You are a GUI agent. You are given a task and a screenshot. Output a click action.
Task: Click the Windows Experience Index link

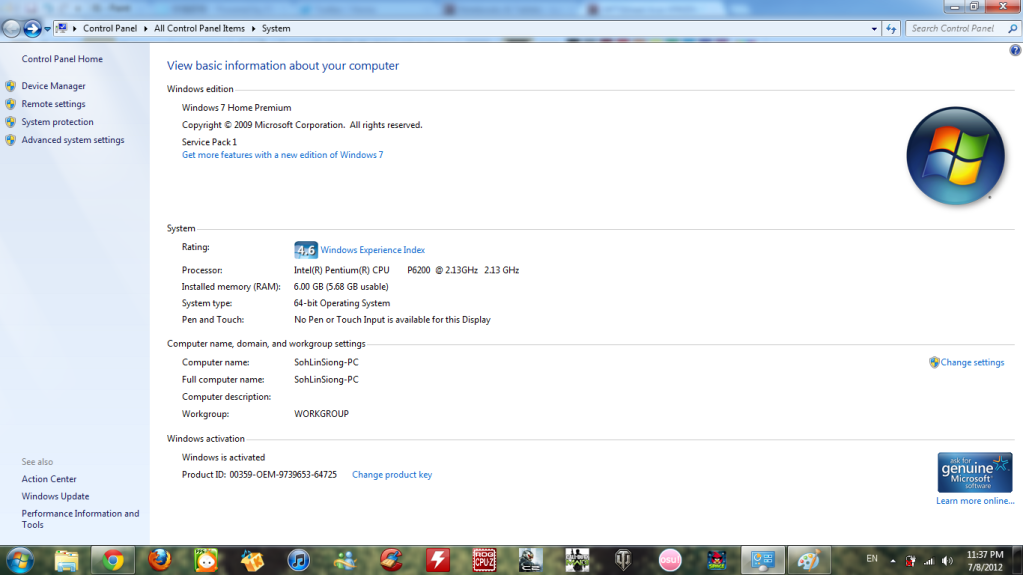(x=372, y=250)
